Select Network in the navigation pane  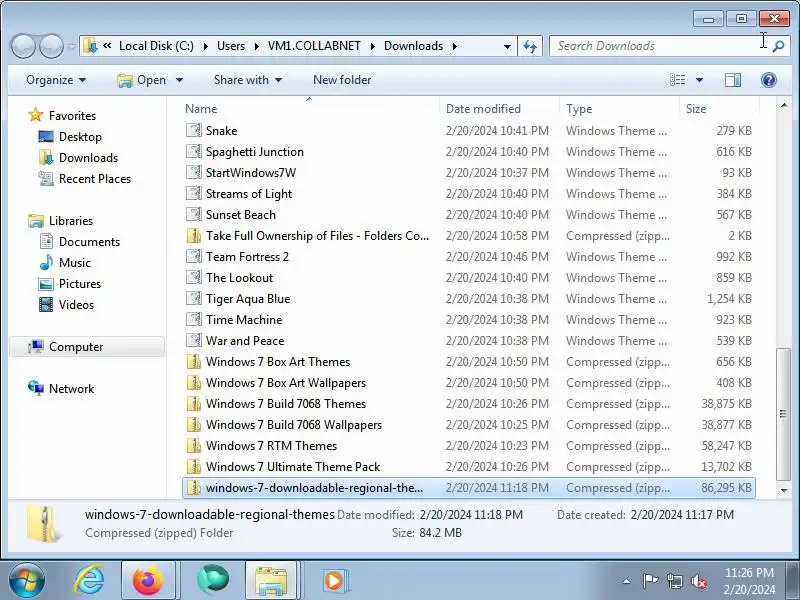[71, 389]
